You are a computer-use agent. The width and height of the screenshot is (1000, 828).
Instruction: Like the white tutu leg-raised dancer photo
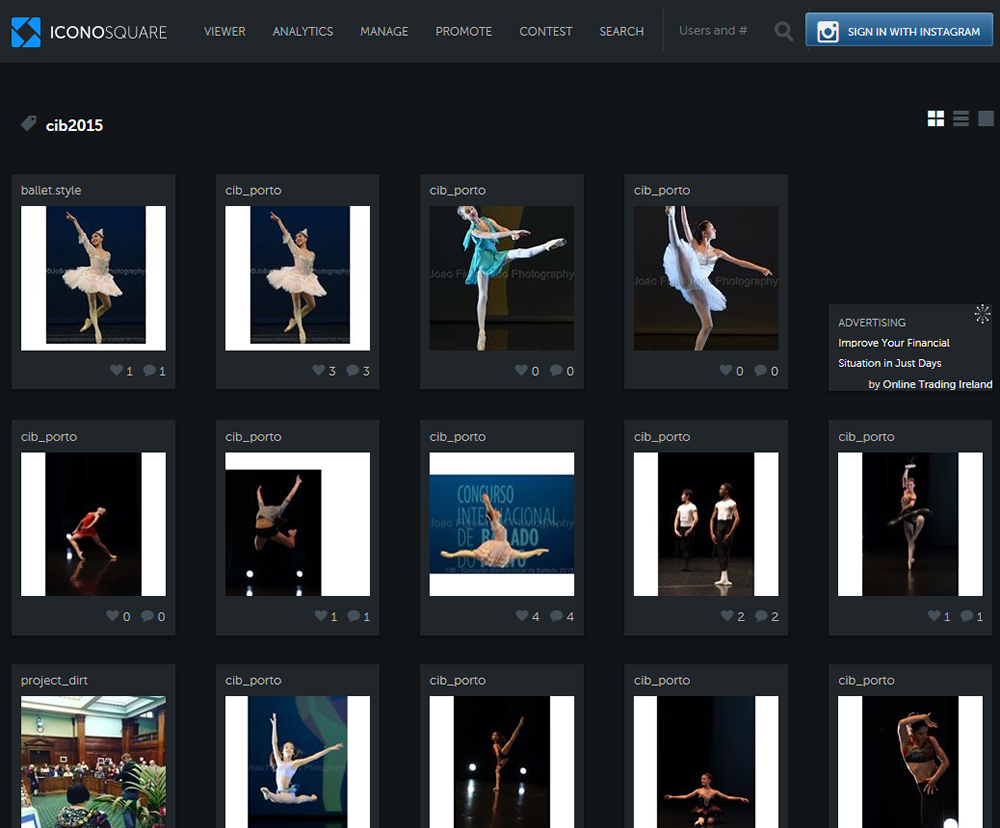pos(726,370)
